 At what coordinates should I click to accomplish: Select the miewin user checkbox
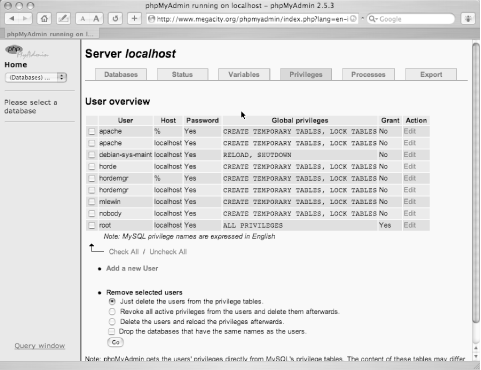[x=92, y=202]
